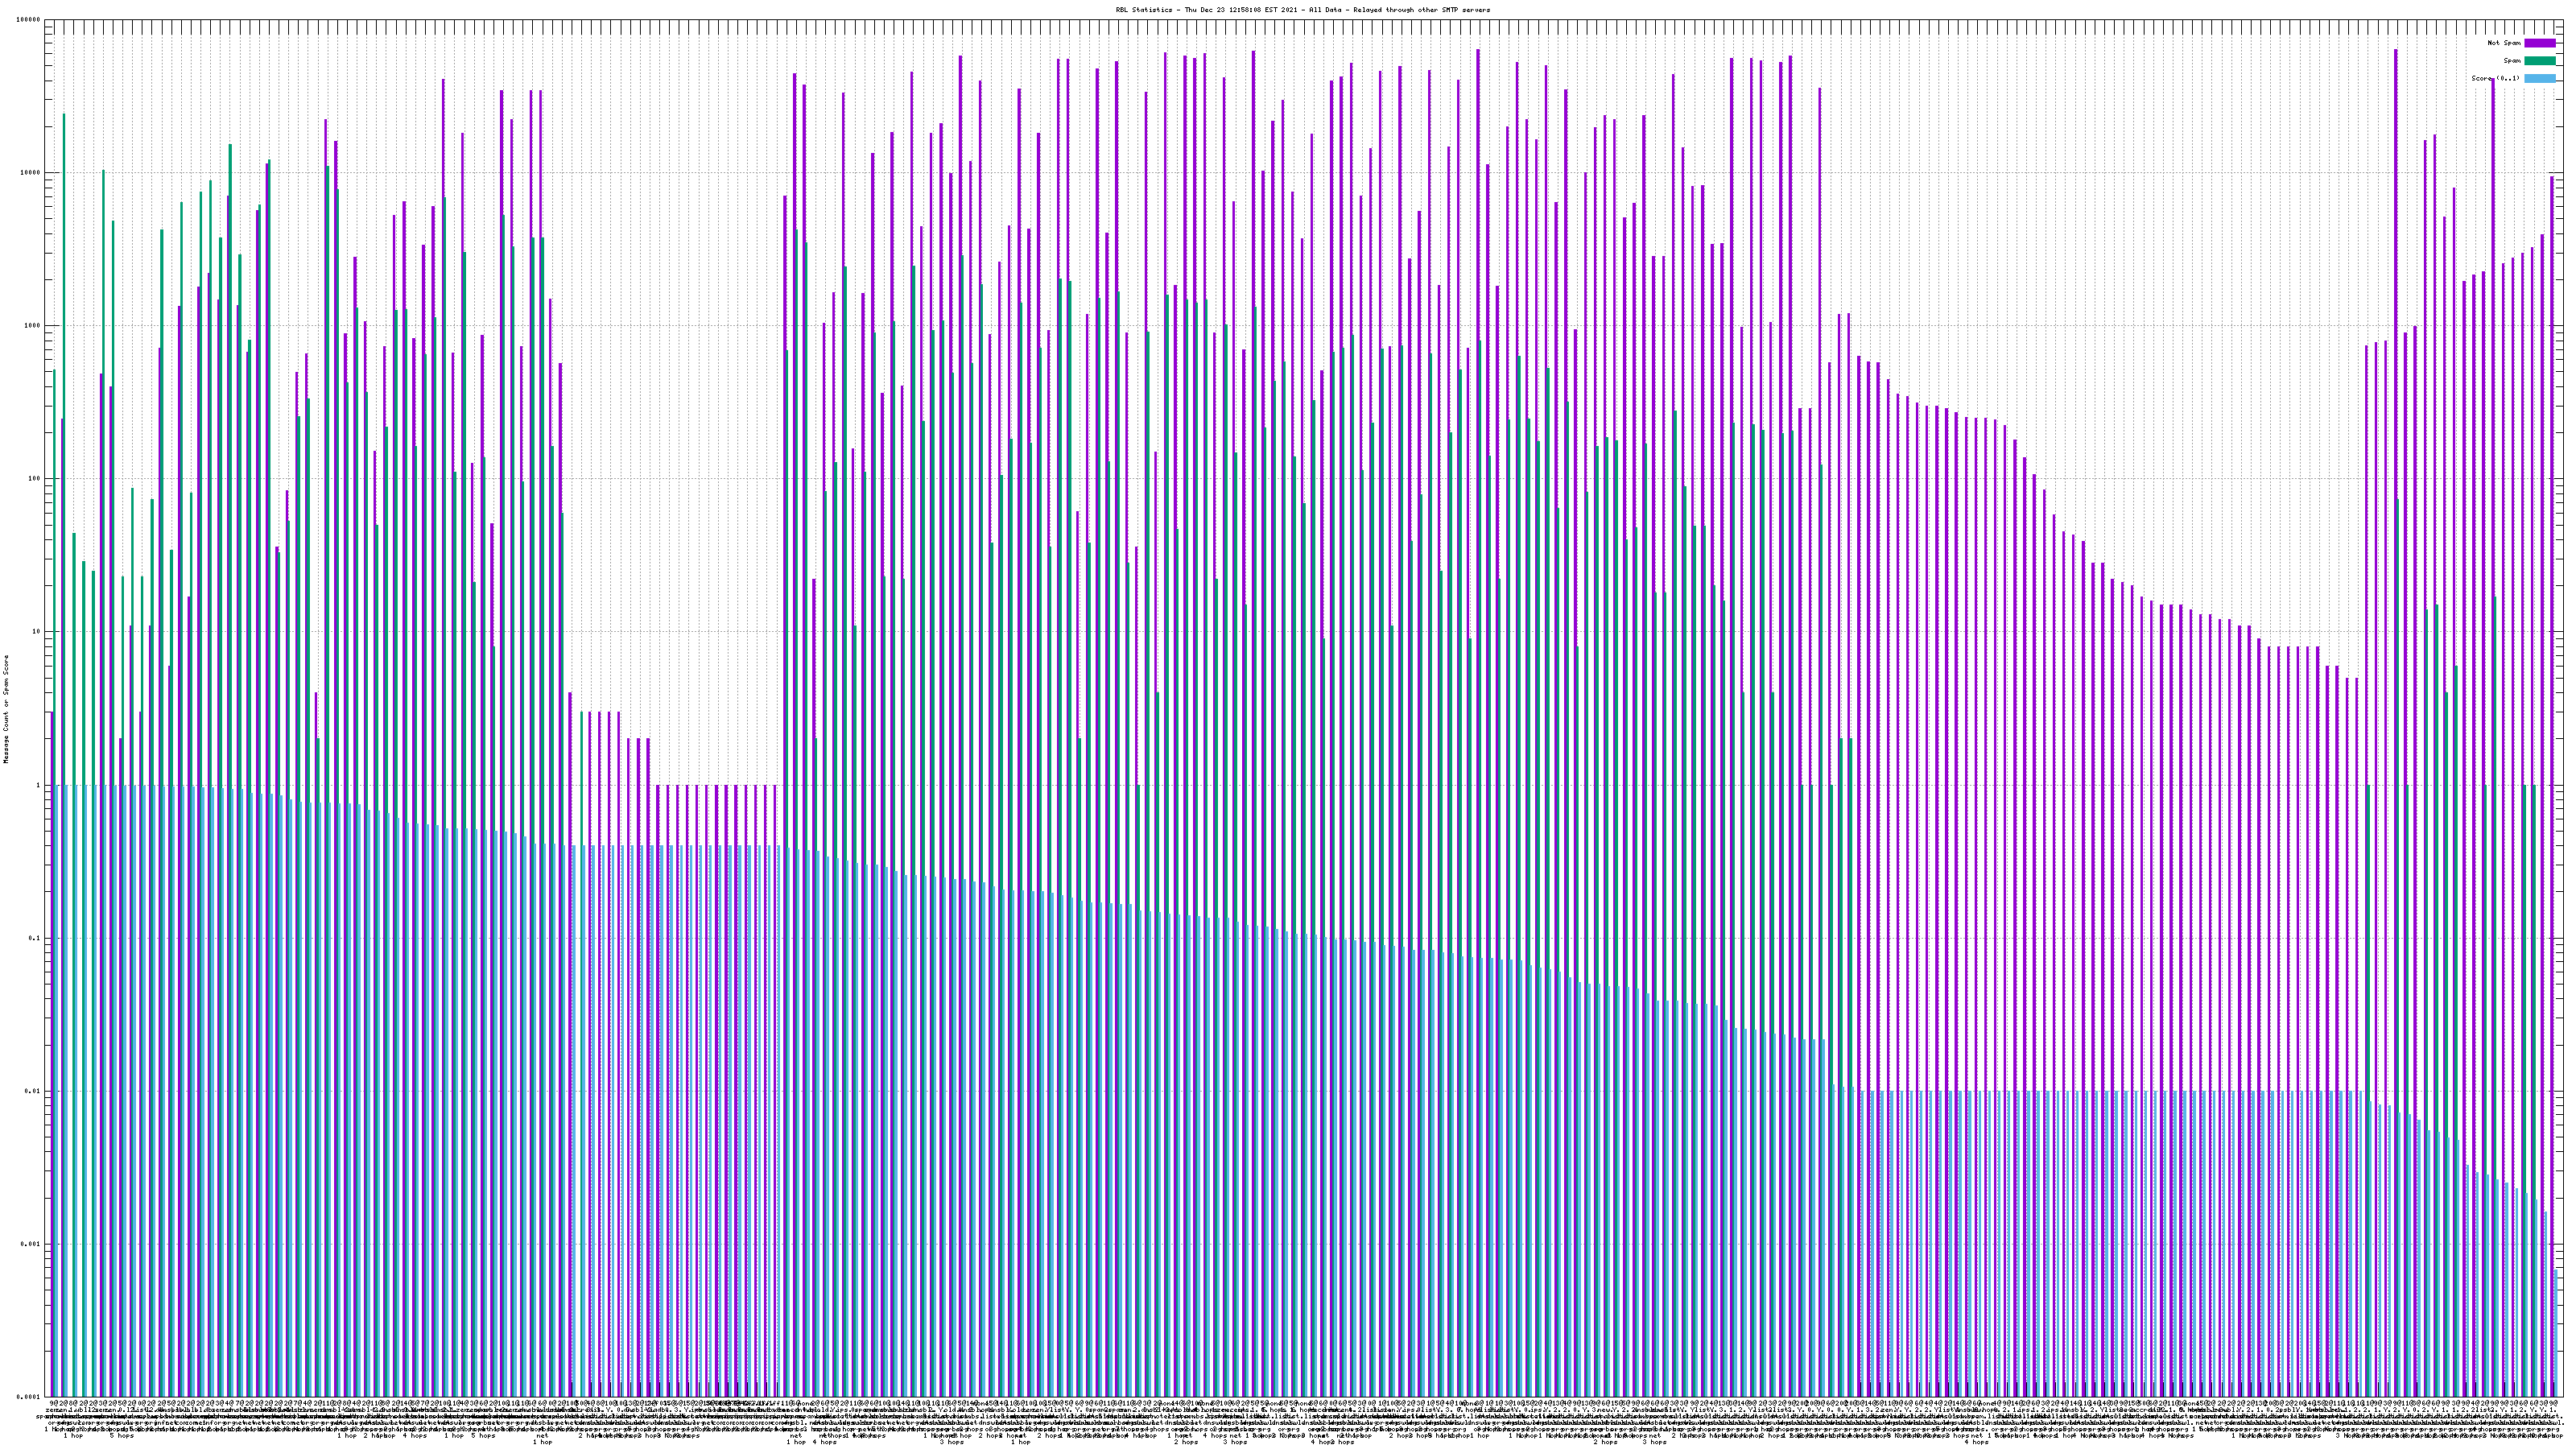Click the 1000 y-axis tick label
Image resolution: width=2576 pixels, height=1449 pixels.
click(33, 325)
